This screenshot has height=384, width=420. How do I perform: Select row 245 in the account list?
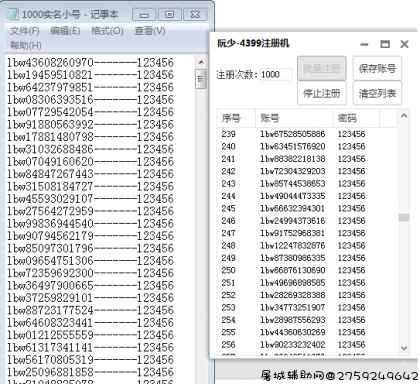pyautogui.click(x=307, y=208)
